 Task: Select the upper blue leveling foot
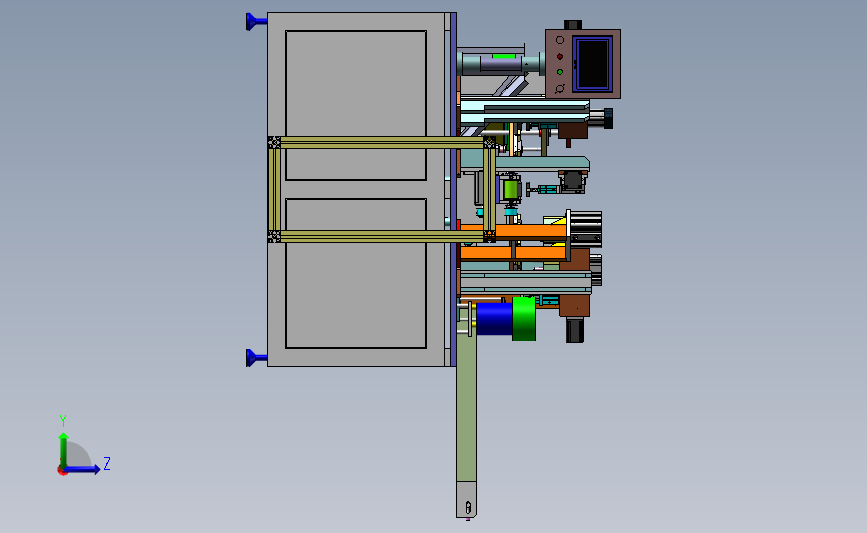[256, 22]
